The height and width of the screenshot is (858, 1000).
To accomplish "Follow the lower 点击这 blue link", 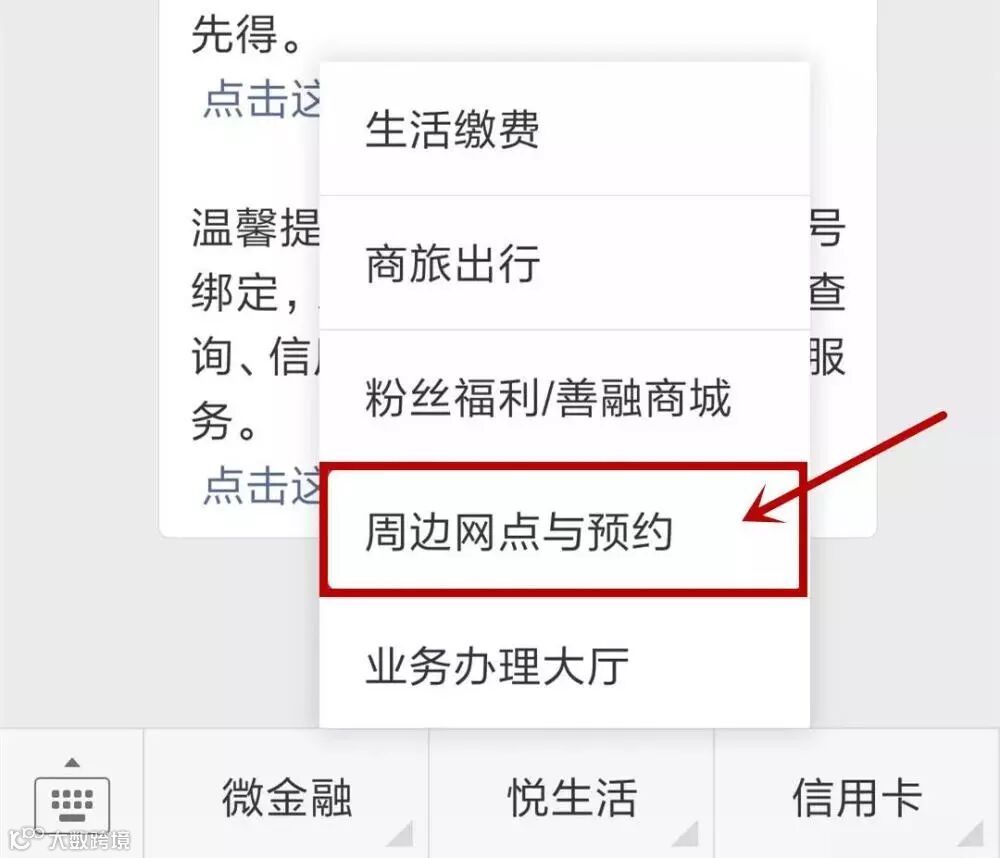I will tap(261, 485).
